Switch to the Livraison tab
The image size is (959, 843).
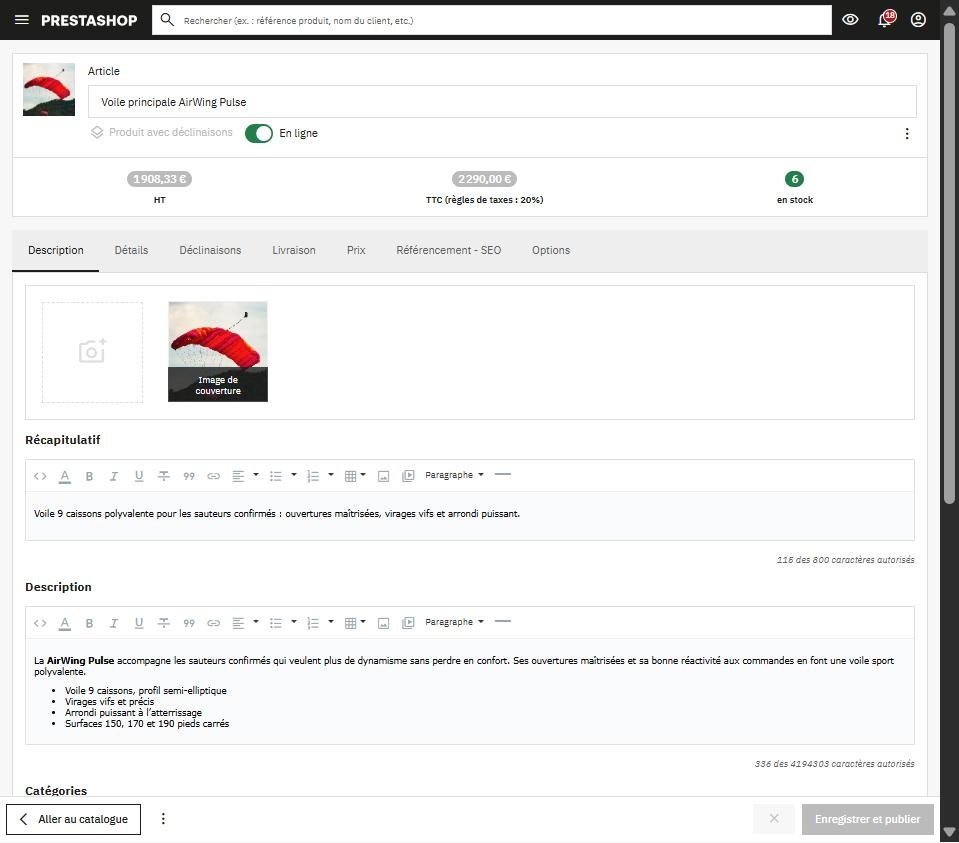[294, 250]
